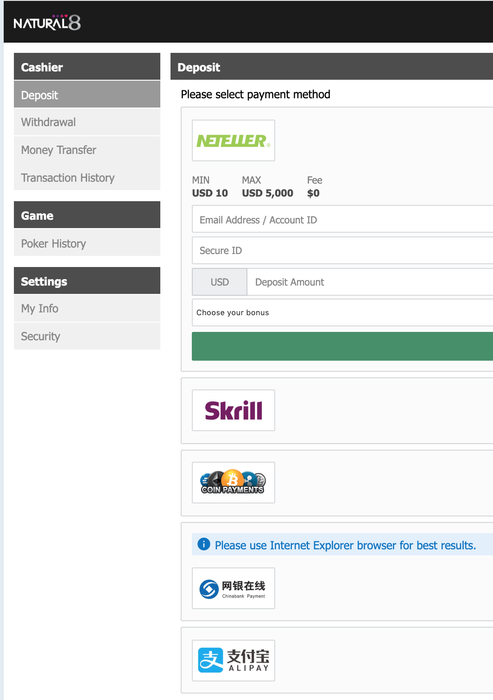Click the '$0' fee value
This screenshot has height=700, width=493.
click(313, 193)
